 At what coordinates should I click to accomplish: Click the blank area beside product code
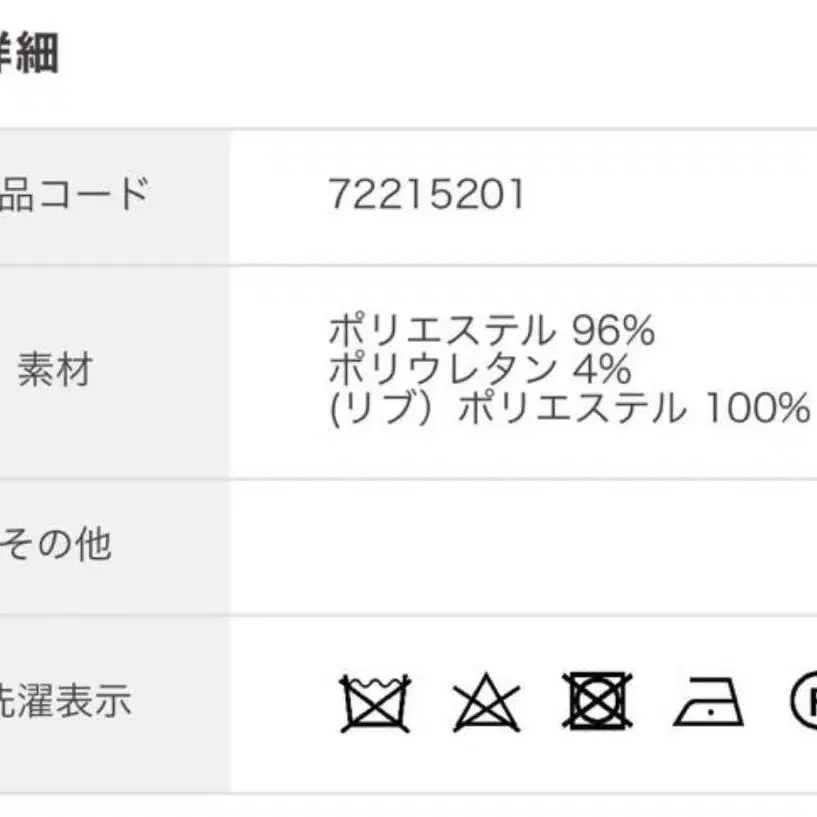pos(671,197)
